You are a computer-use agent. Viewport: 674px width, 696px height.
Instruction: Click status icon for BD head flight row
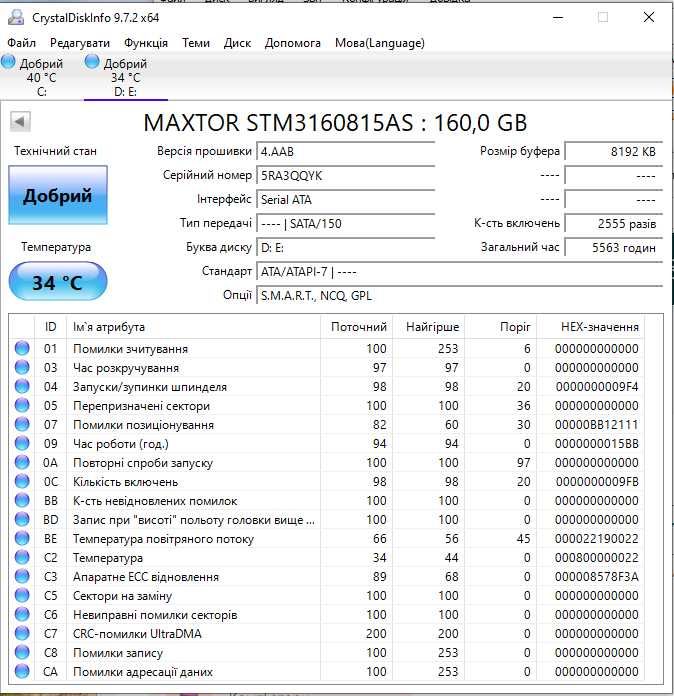click(x=22, y=519)
